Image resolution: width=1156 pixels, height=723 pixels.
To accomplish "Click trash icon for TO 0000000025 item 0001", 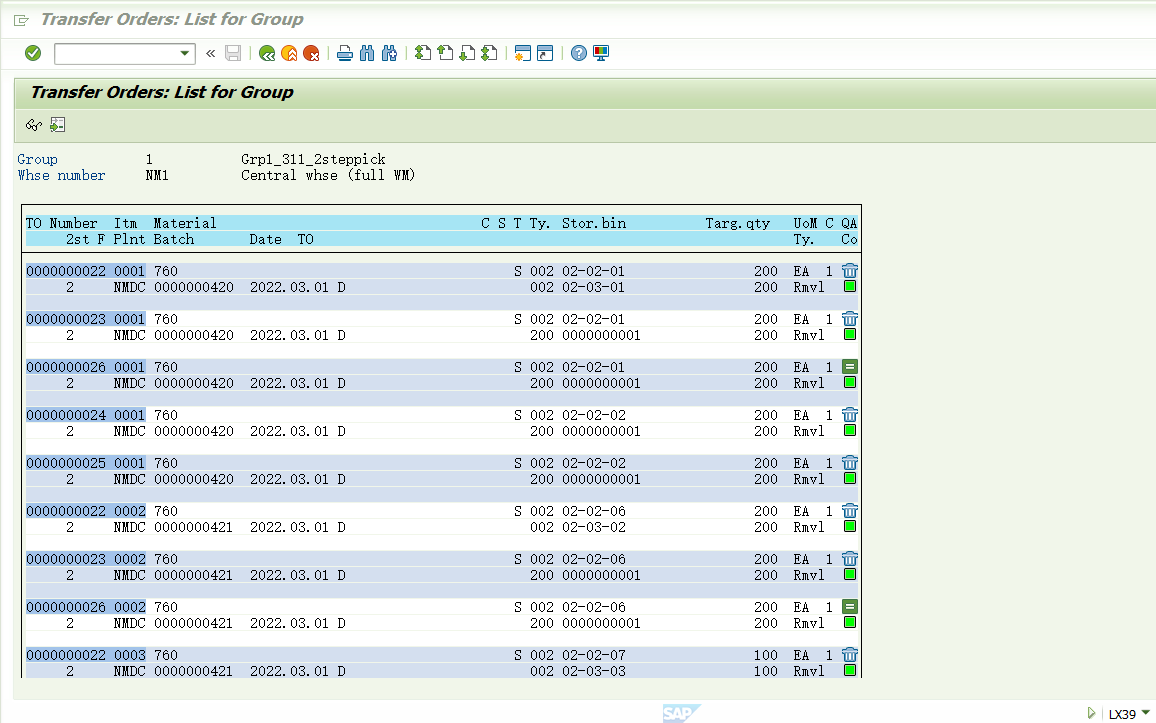I will click(849, 462).
